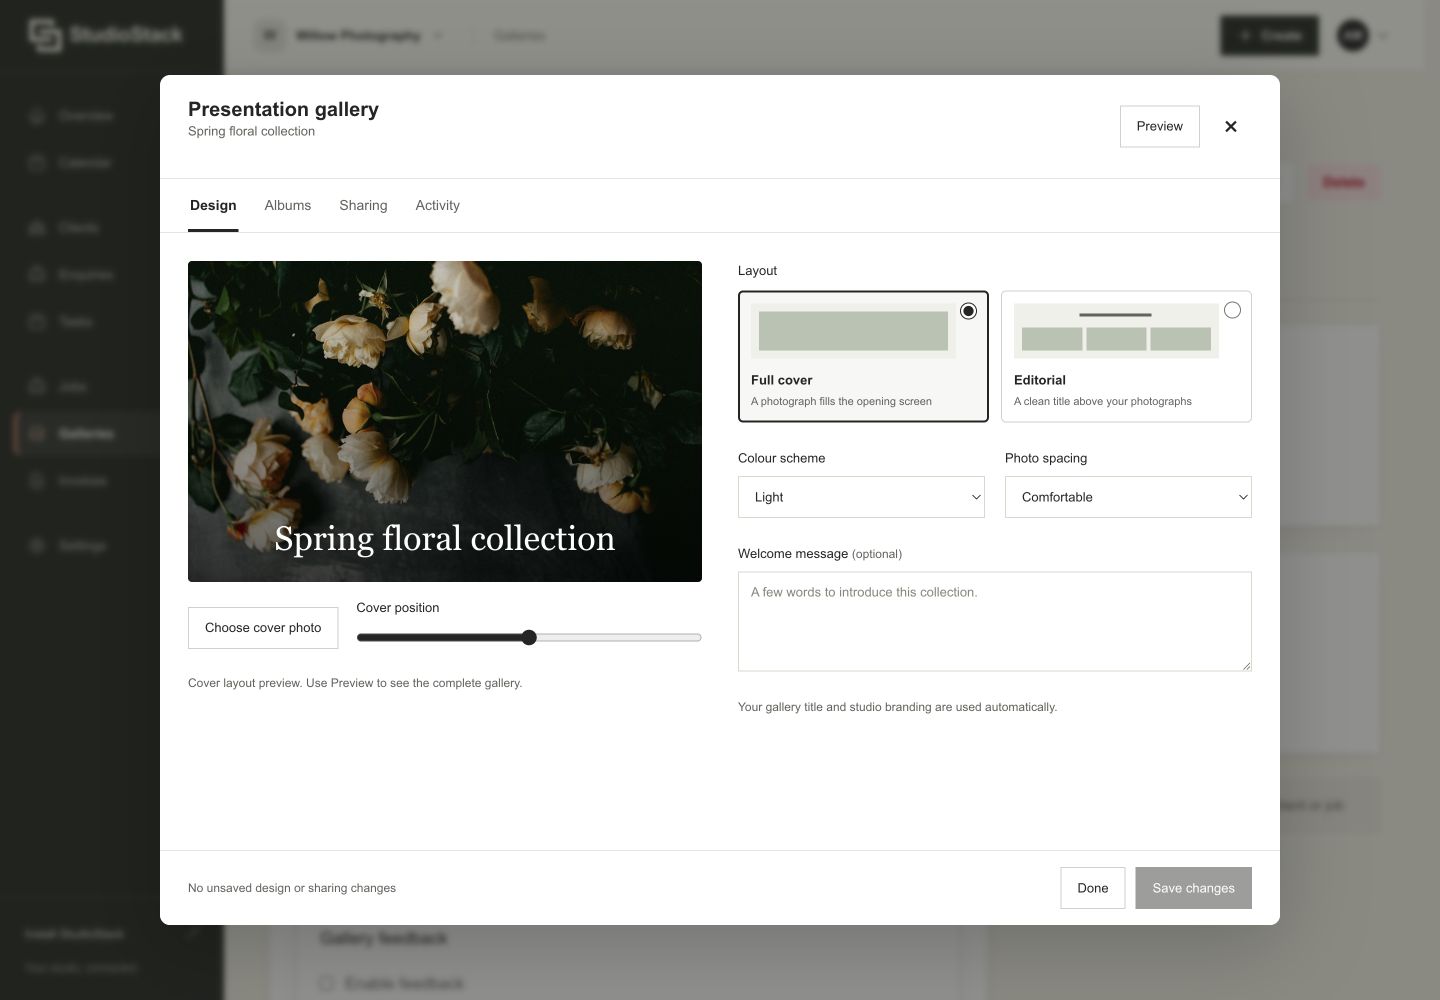Click Choose cover photo

point(263,628)
